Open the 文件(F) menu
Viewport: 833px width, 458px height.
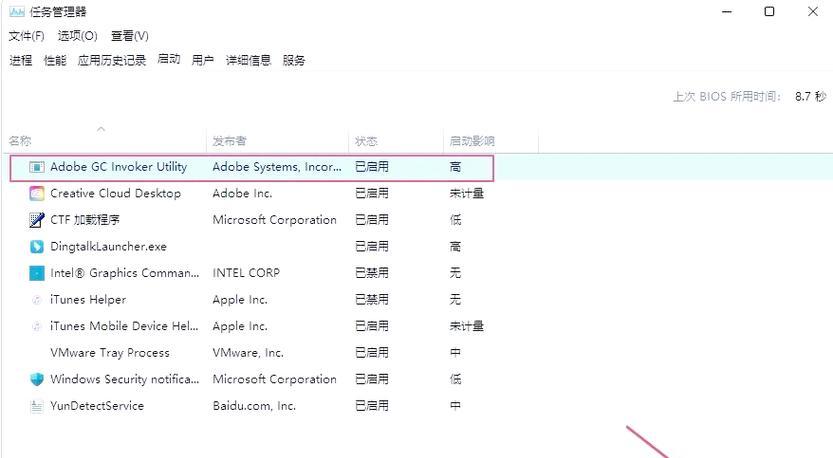click(26, 36)
